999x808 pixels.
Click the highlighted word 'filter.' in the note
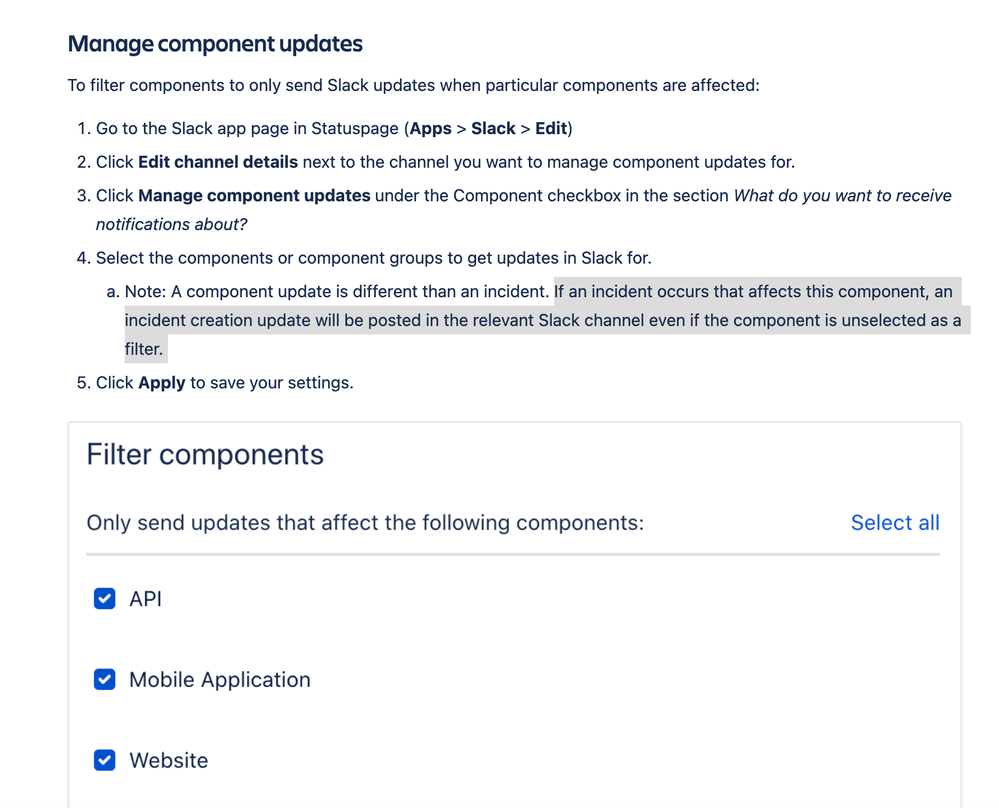pos(144,350)
